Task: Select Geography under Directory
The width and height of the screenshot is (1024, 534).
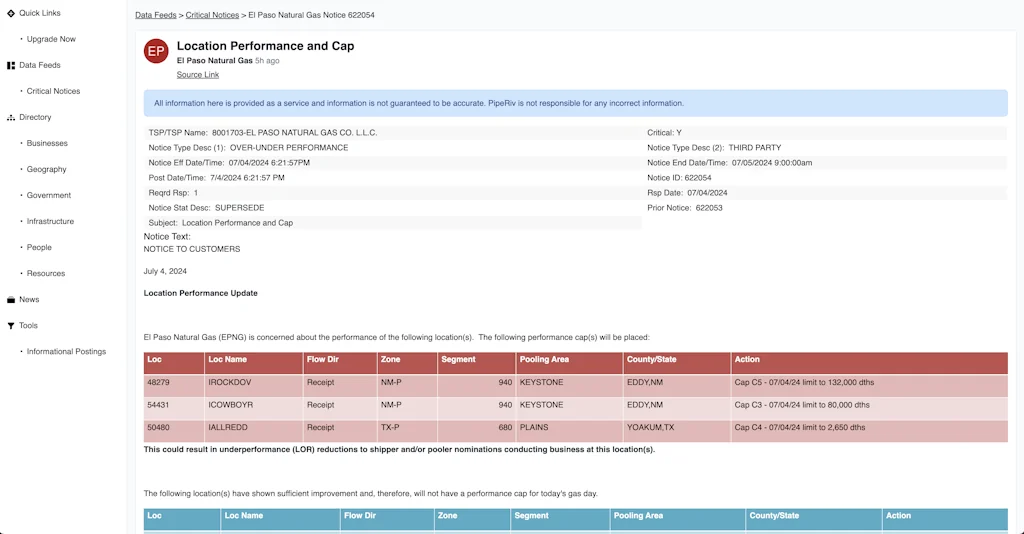Action: (x=46, y=169)
